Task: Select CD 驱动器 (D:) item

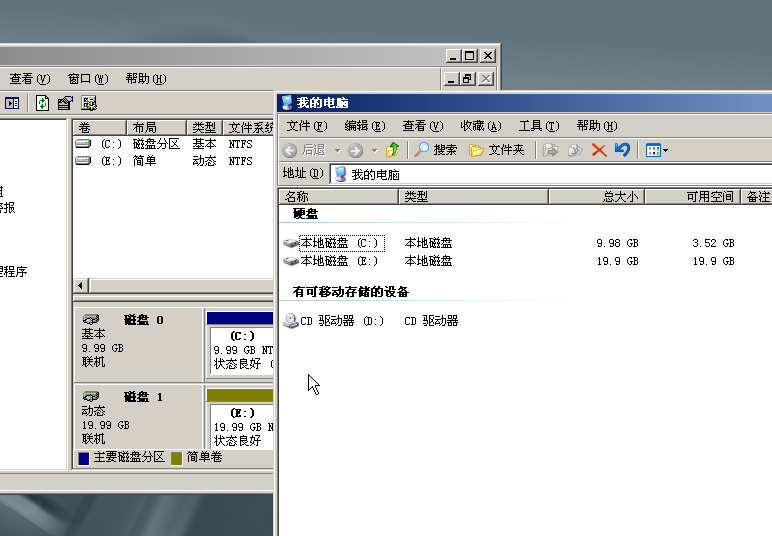Action: click(x=333, y=321)
